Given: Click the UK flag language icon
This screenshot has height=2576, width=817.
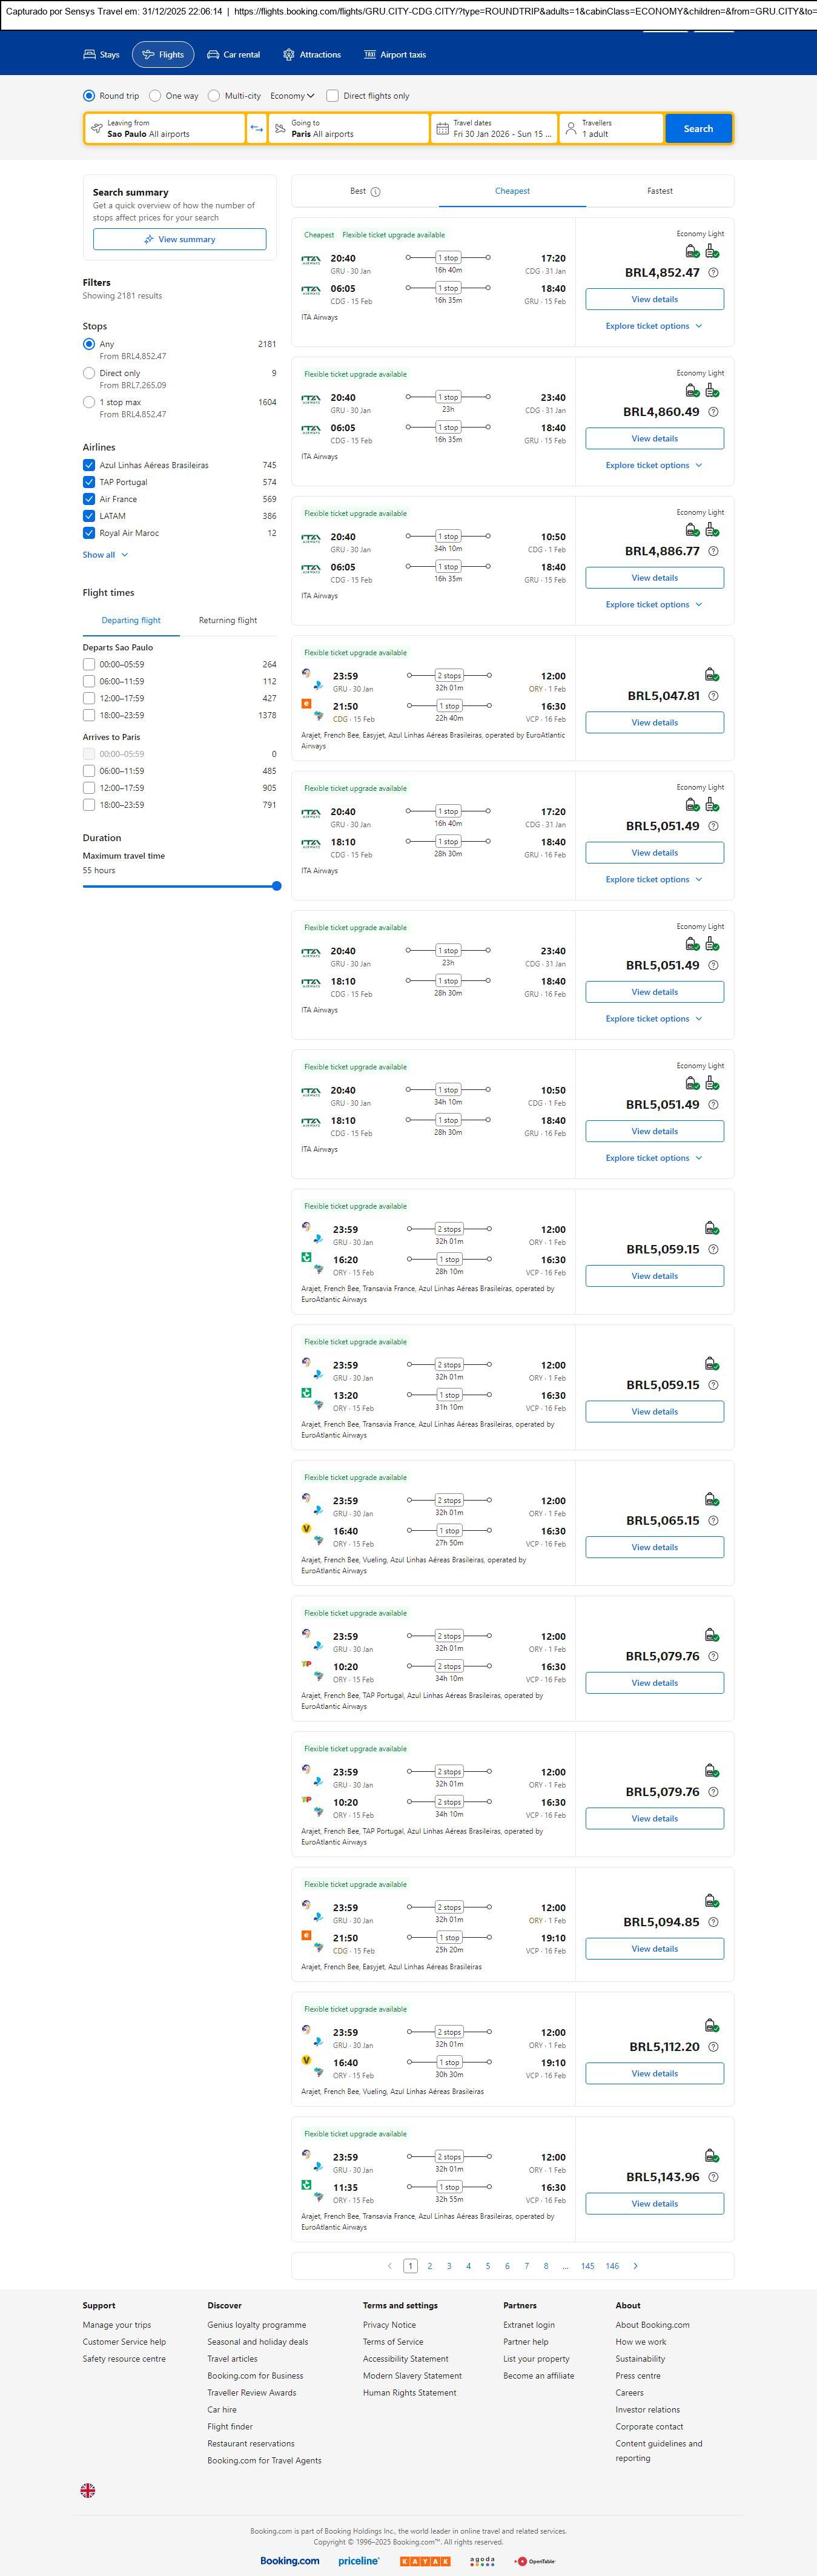Looking at the screenshot, I should (88, 2491).
